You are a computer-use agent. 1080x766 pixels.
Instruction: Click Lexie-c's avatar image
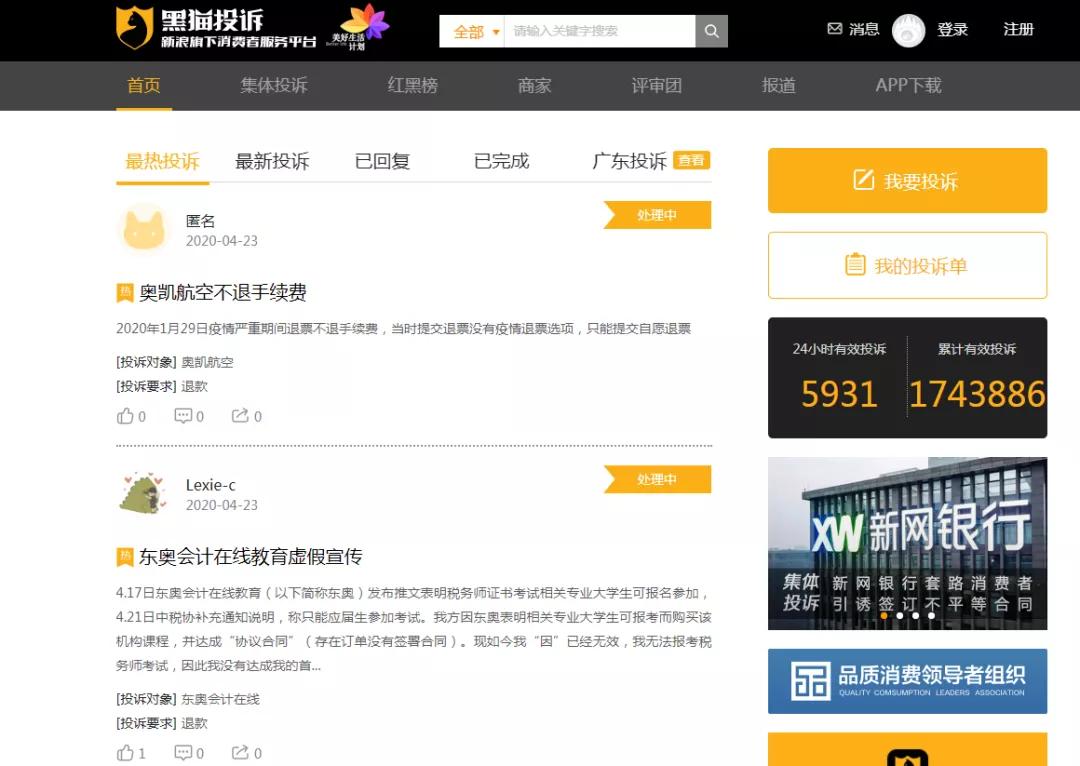pyautogui.click(x=143, y=493)
